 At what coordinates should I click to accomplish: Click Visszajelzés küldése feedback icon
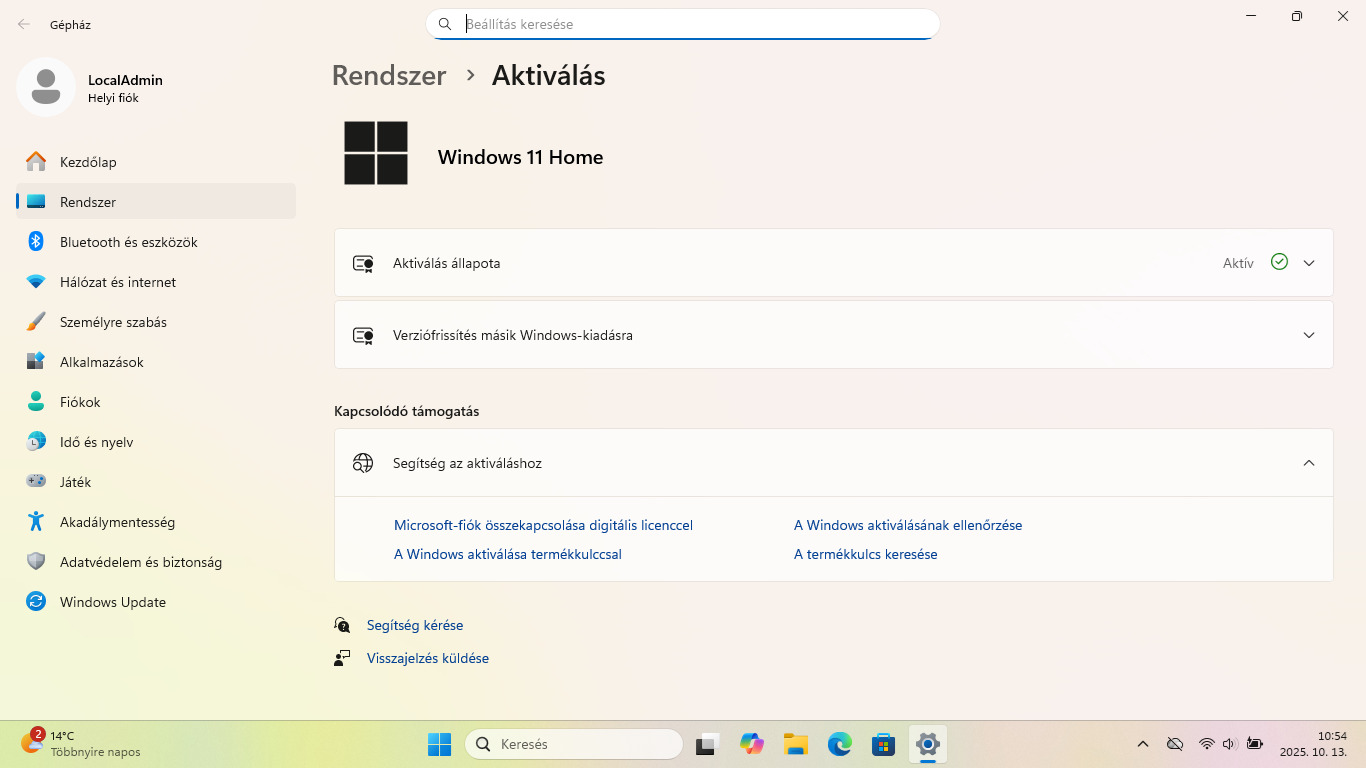tap(343, 658)
